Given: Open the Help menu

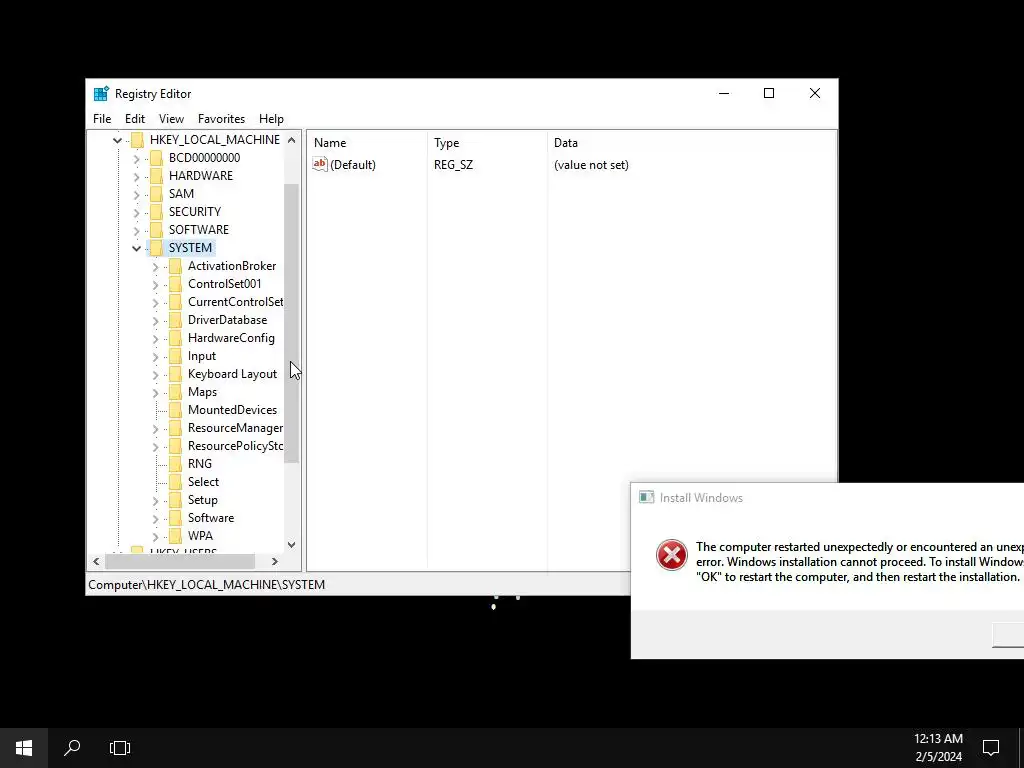Looking at the screenshot, I should pyautogui.click(x=271, y=119).
